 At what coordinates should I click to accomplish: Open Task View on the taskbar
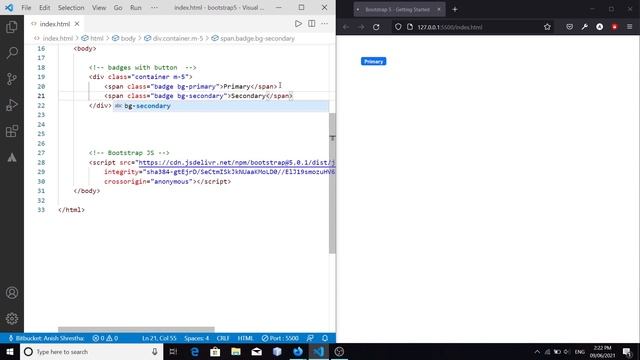coord(173,351)
